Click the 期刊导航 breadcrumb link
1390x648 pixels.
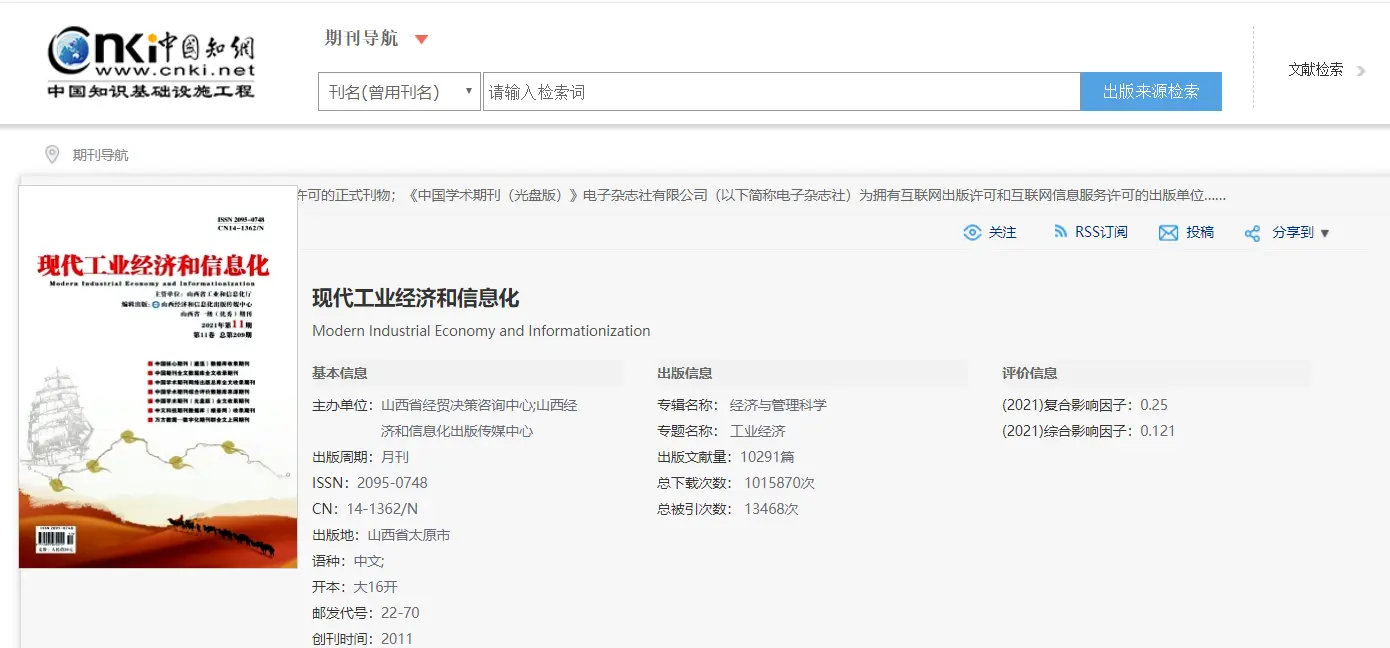(100, 155)
